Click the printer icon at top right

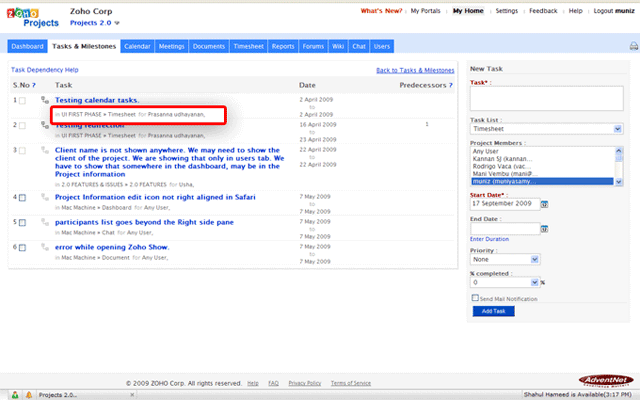(x=631, y=46)
